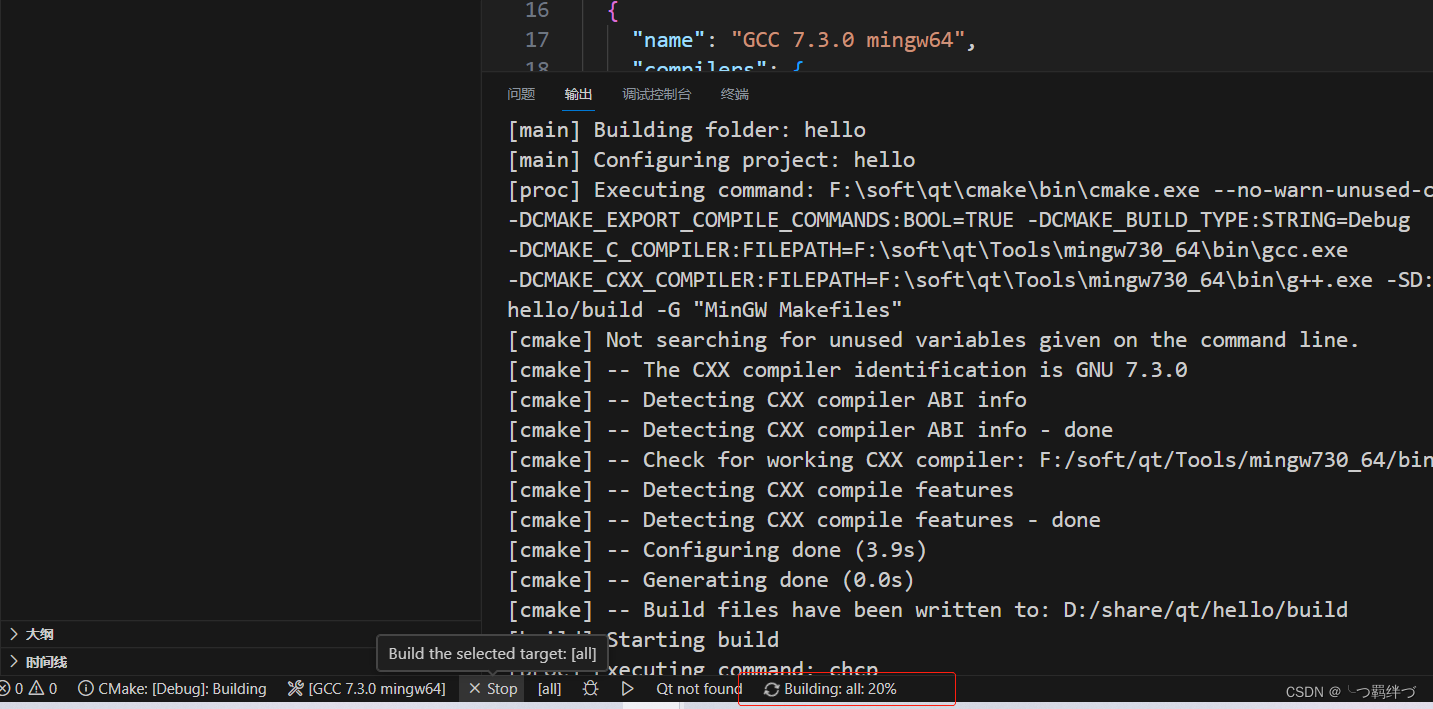
Task: Click 'CXX compiler identification is GNU 7.3.0' line
Action: [847, 370]
